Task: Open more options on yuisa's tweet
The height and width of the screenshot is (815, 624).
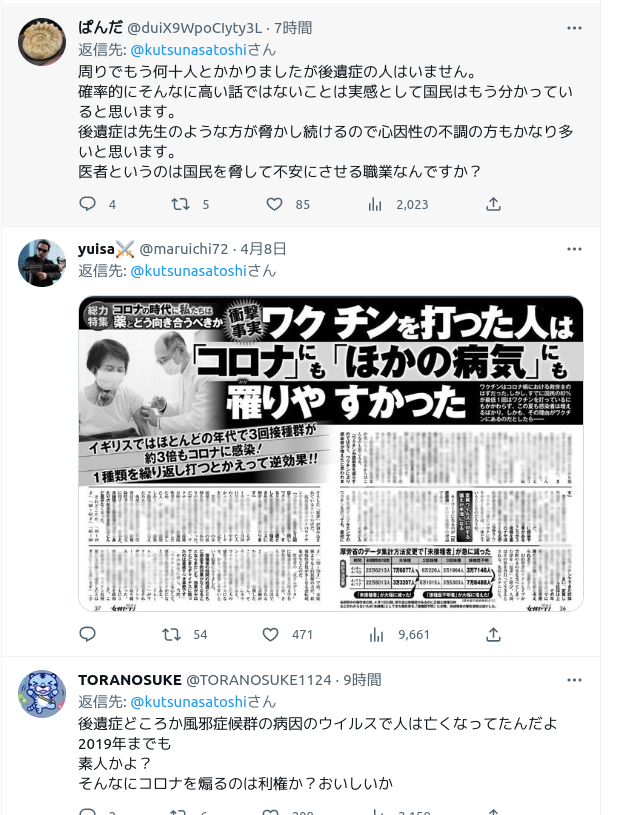Action: click(574, 249)
